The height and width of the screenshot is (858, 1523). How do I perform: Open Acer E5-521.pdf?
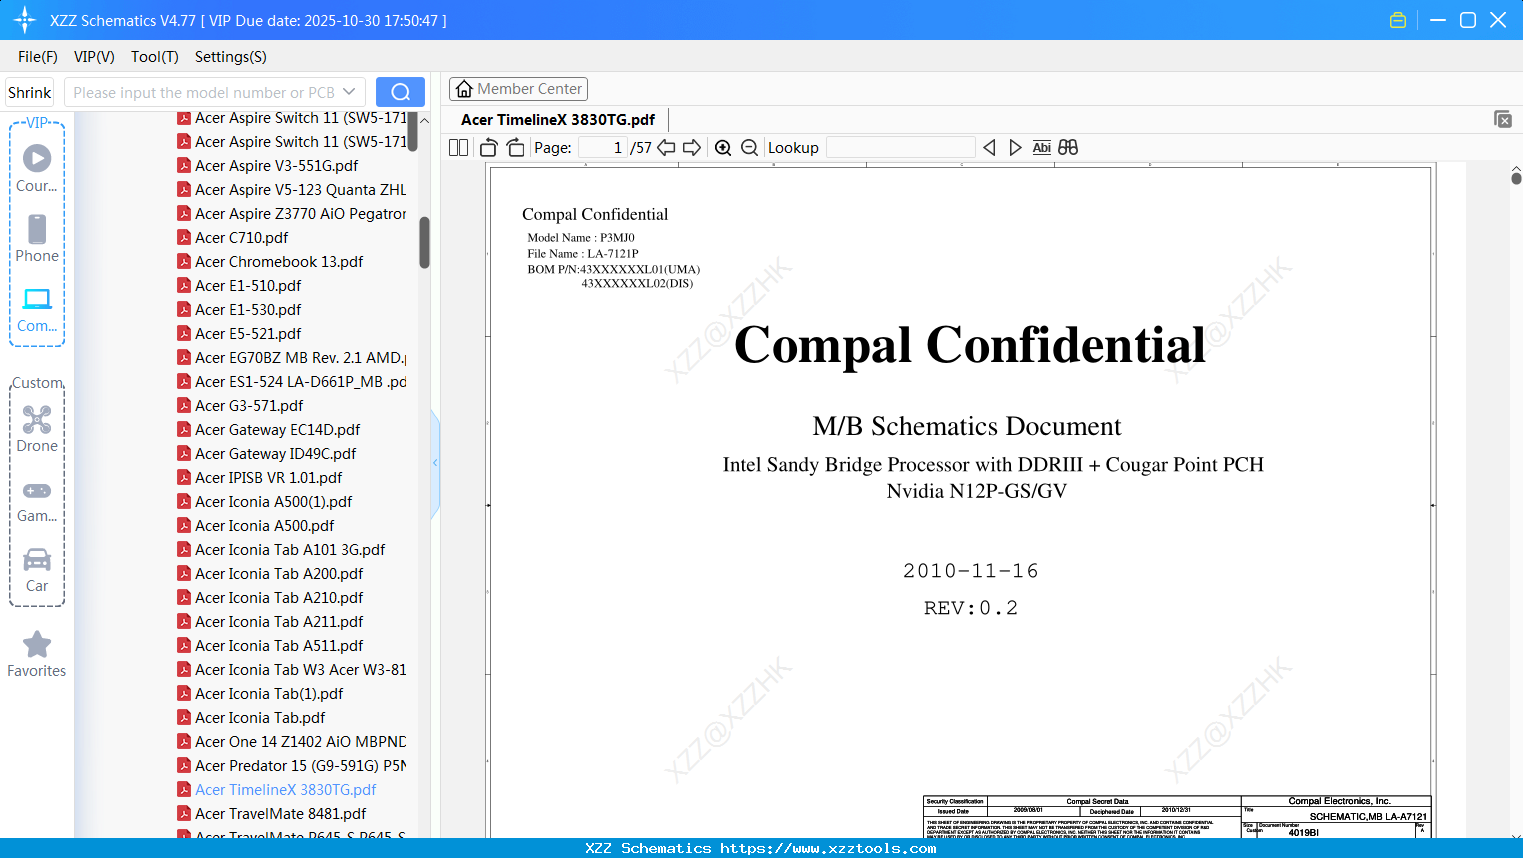click(248, 334)
